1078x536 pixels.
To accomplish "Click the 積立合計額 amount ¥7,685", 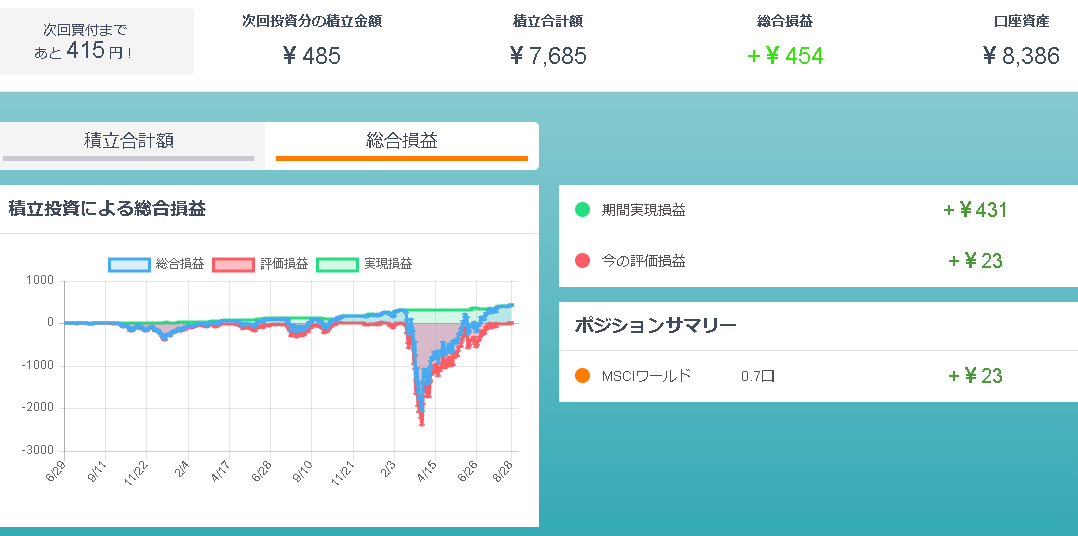I will pos(548,56).
